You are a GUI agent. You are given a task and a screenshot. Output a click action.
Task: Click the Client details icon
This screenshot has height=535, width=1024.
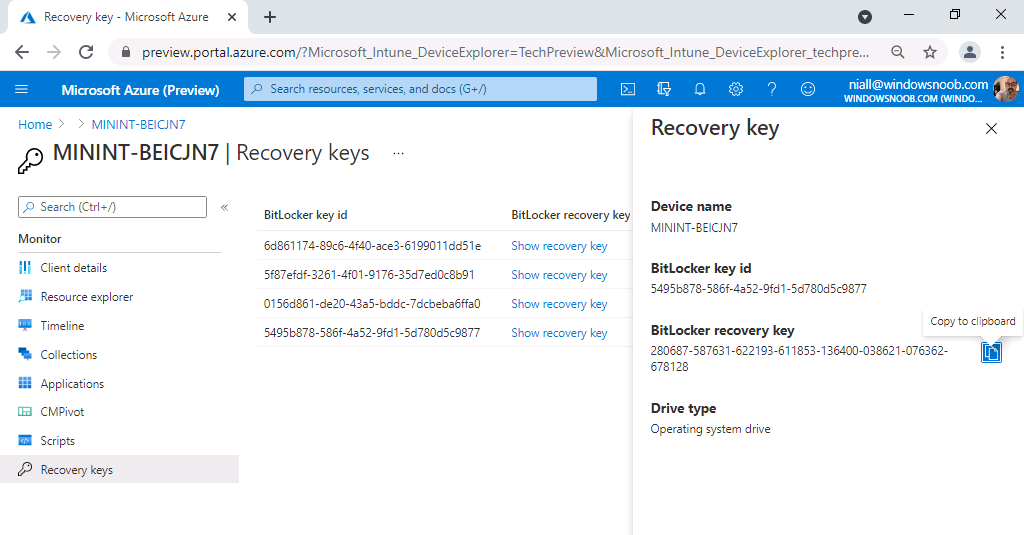pyautogui.click(x=25, y=267)
